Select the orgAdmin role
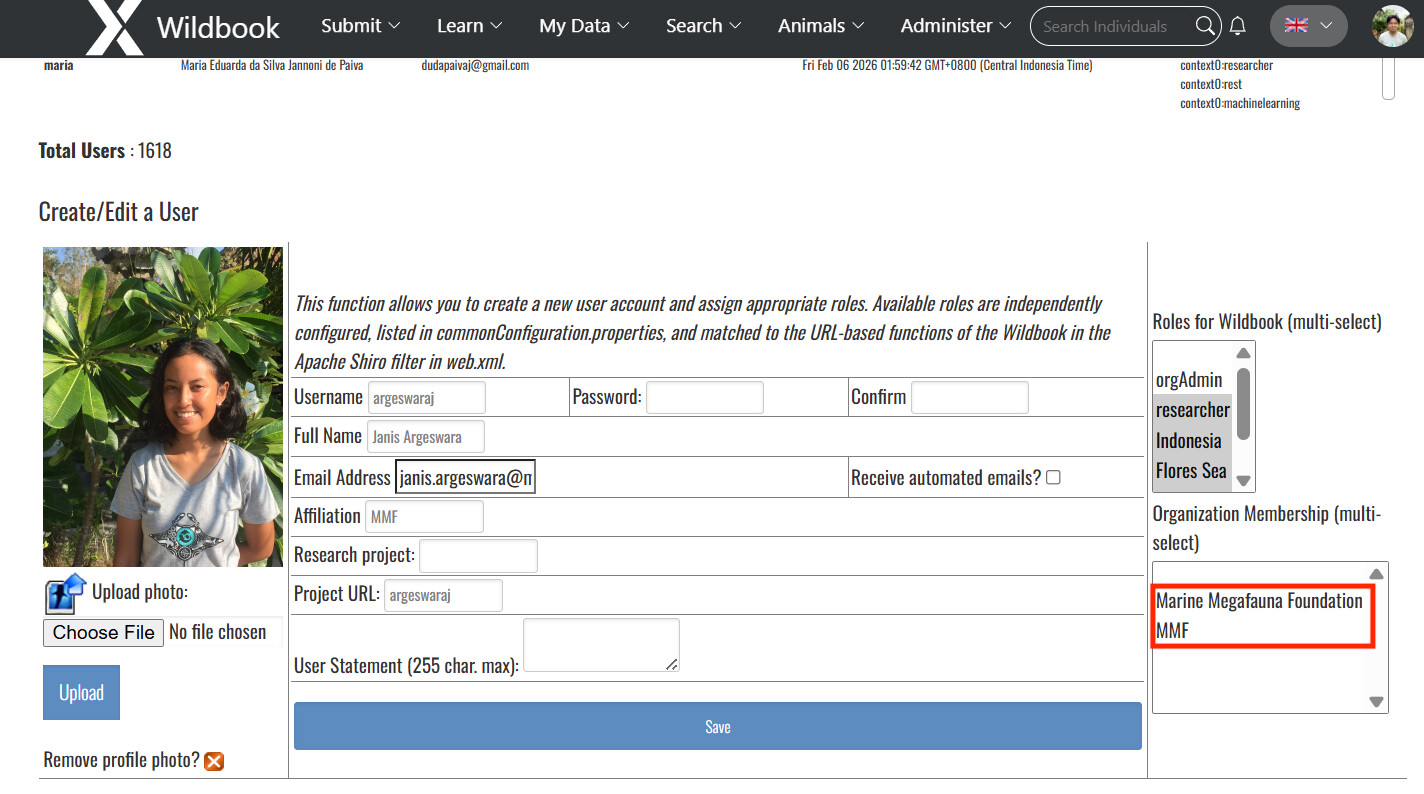Image resolution: width=1424 pixels, height=794 pixels. [1190, 380]
